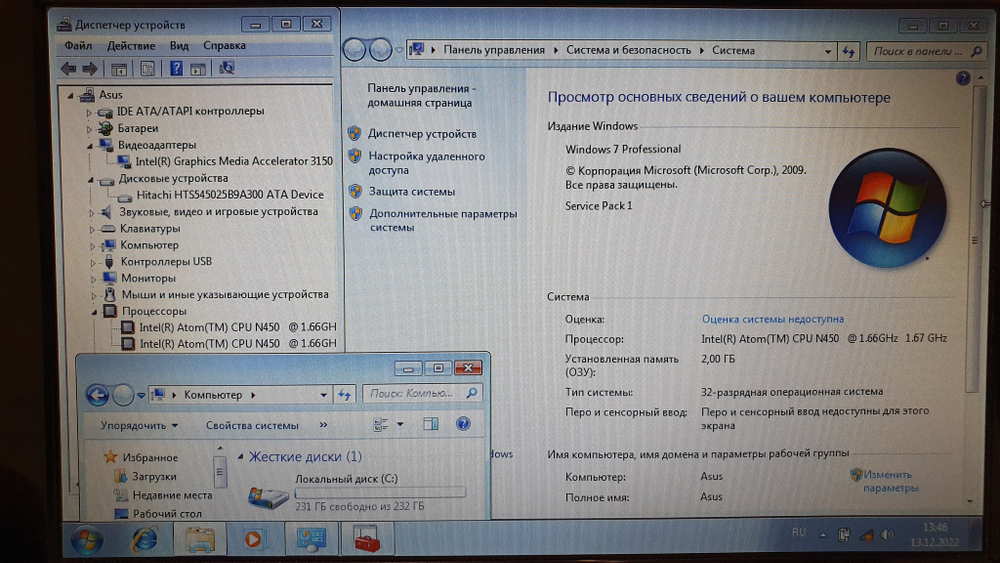This screenshot has width=1000, height=563.
Task: Expand Батареи node in device tree
Action: coord(89,129)
